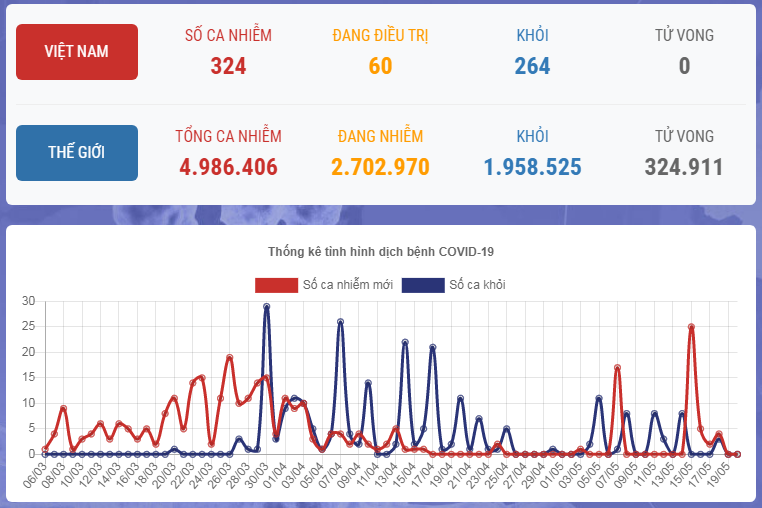The image size is (762, 508).
Task: Click the red VIỆT NAM button
Action: click(77, 52)
